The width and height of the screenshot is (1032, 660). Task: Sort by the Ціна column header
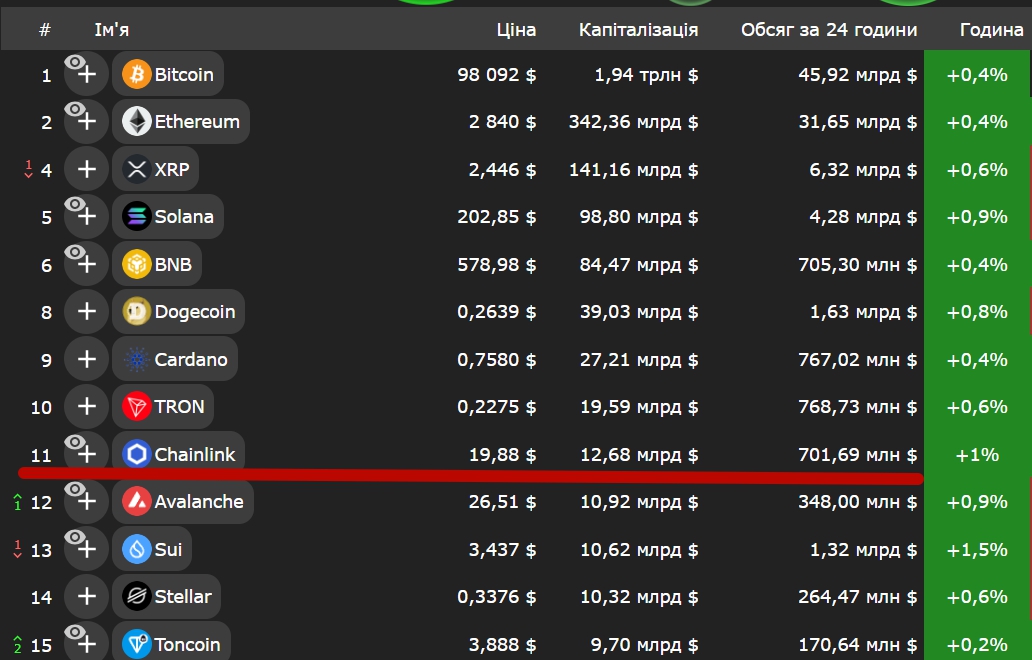pos(517,30)
